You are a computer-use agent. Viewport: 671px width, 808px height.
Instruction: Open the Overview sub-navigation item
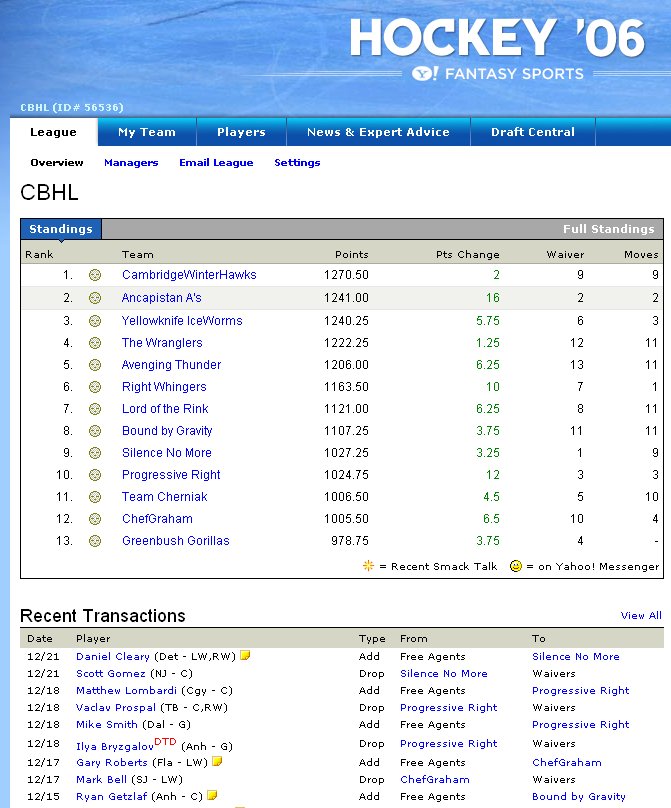pos(57,163)
